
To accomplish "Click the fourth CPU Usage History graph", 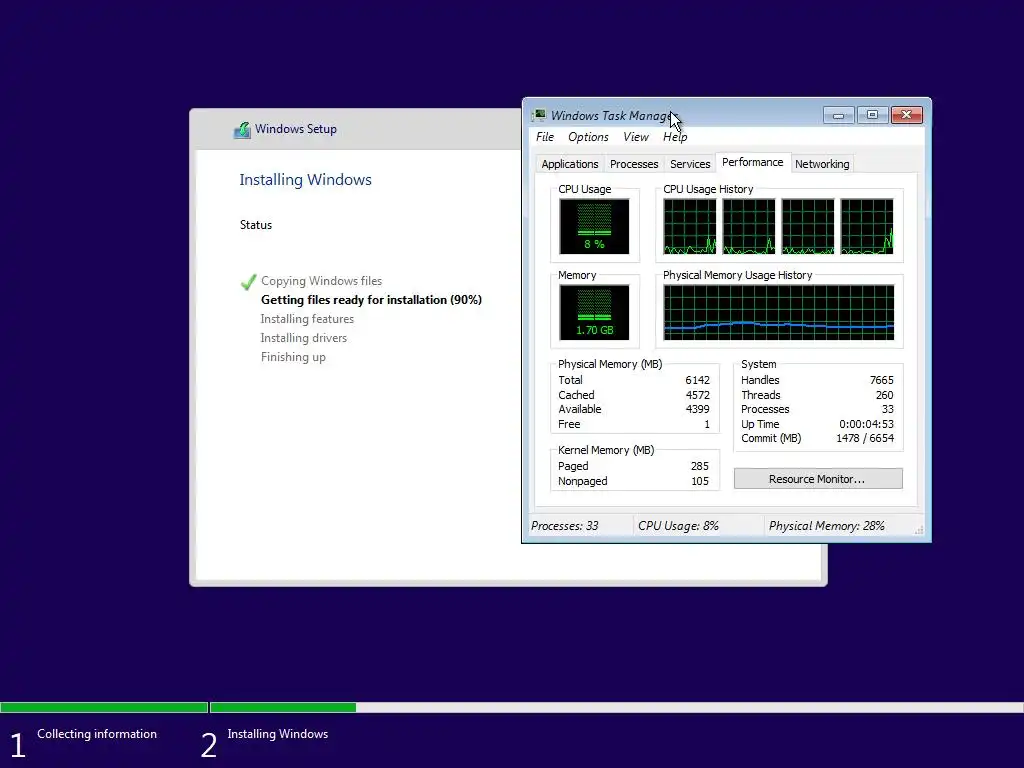I will click(867, 227).
